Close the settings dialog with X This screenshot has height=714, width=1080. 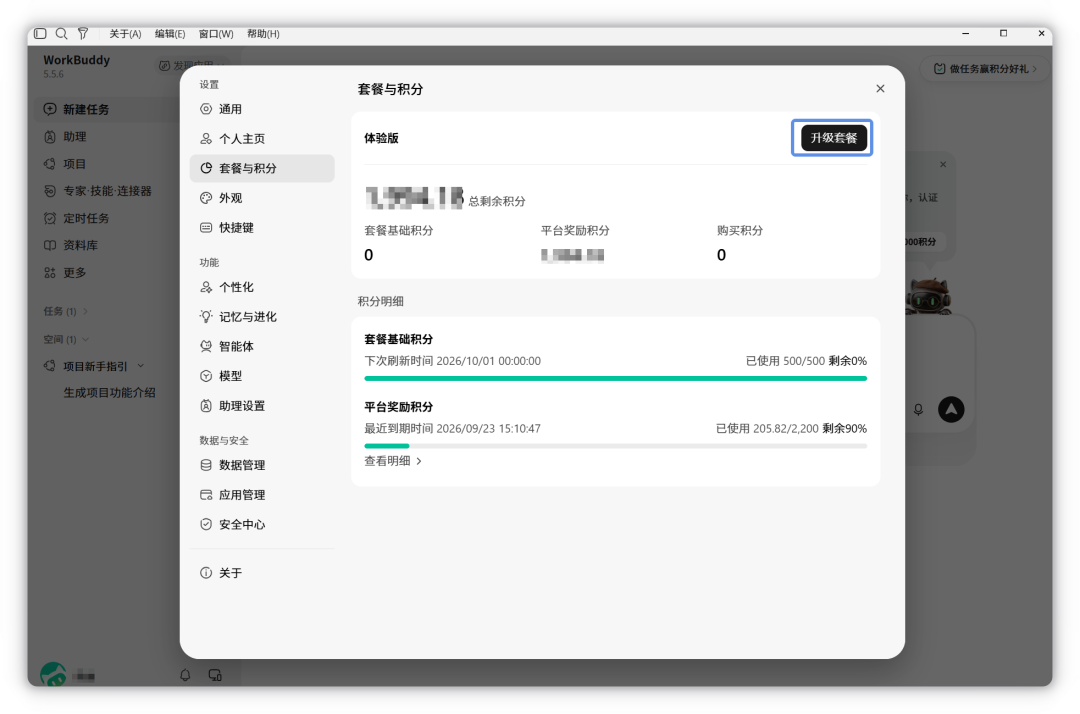pyautogui.click(x=880, y=88)
